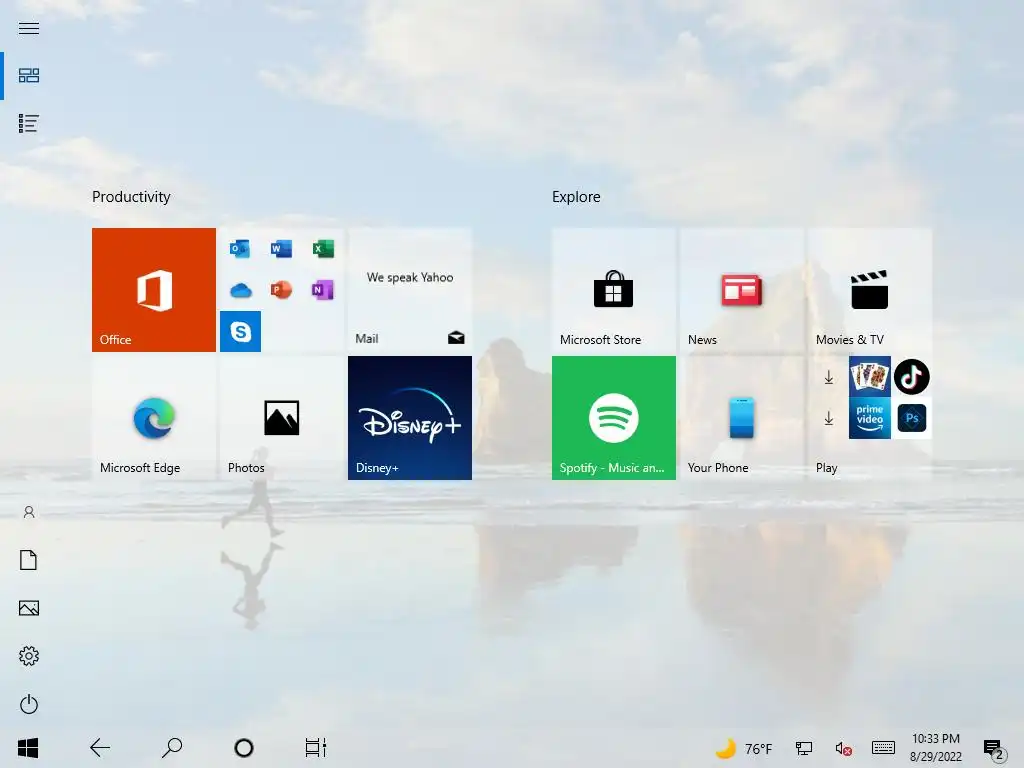Open OneNote small tile
The width and height of the screenshot is (1024, 768).
click(323, 289)
